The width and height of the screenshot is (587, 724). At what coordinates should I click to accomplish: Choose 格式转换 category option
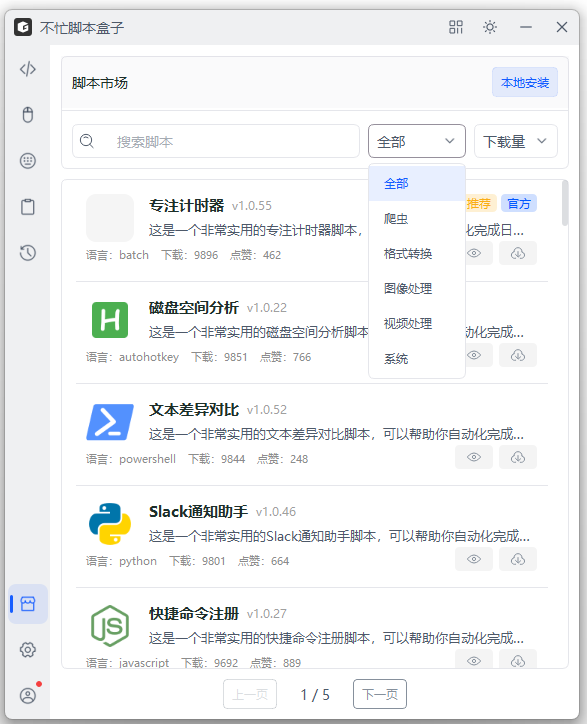(x=417, y=253)
